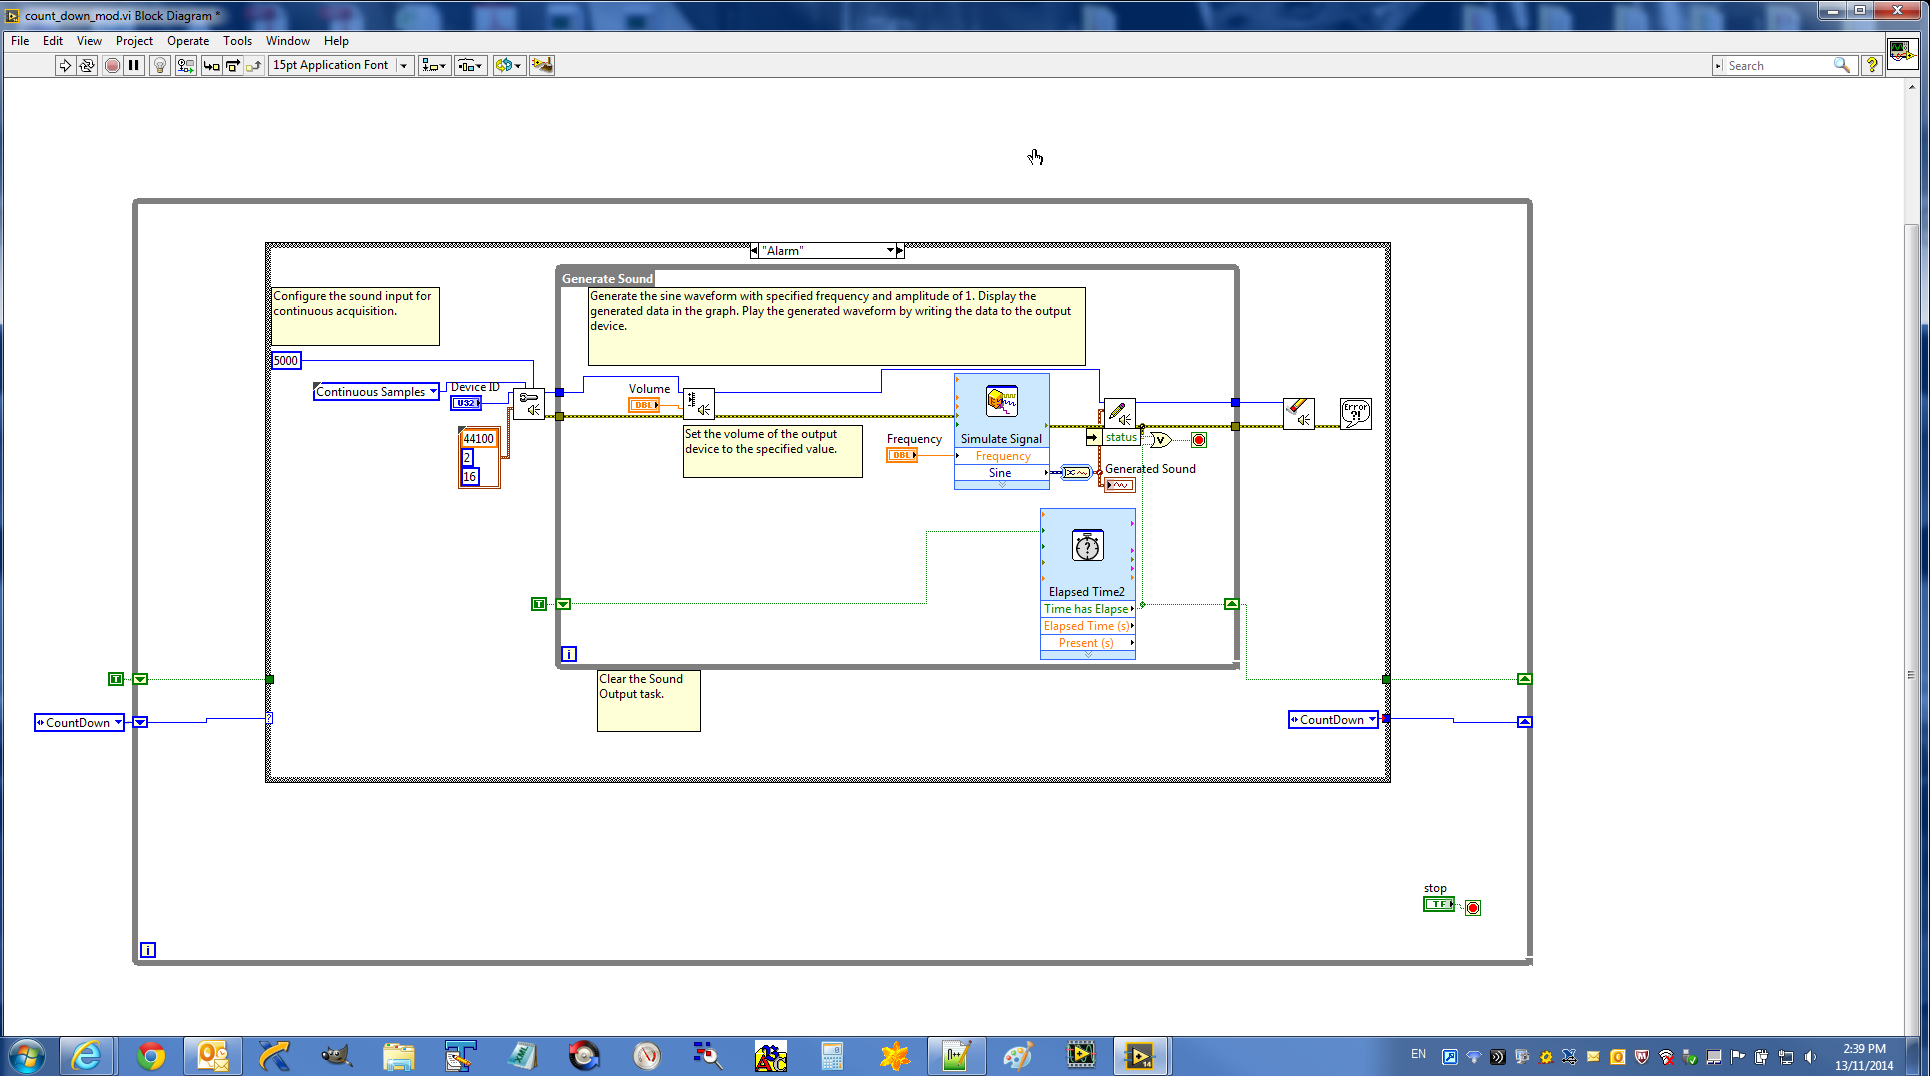Viewport: 1930px width, 1076px height.
Task: Go to next case arrow
Action: (900, 251)
